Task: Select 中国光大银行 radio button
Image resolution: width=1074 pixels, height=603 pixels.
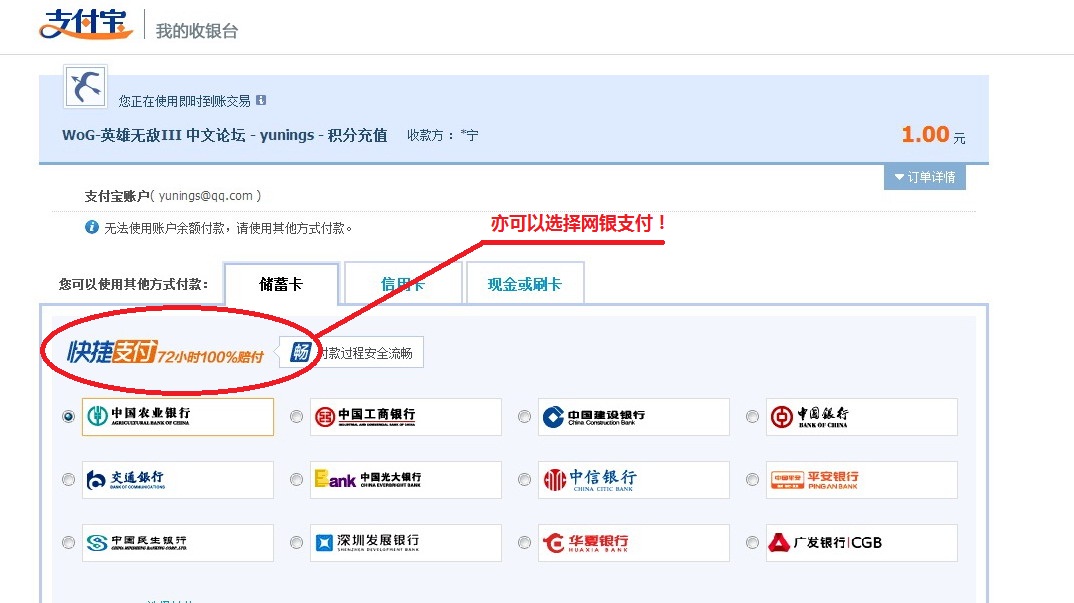Action: coord(297,480)
